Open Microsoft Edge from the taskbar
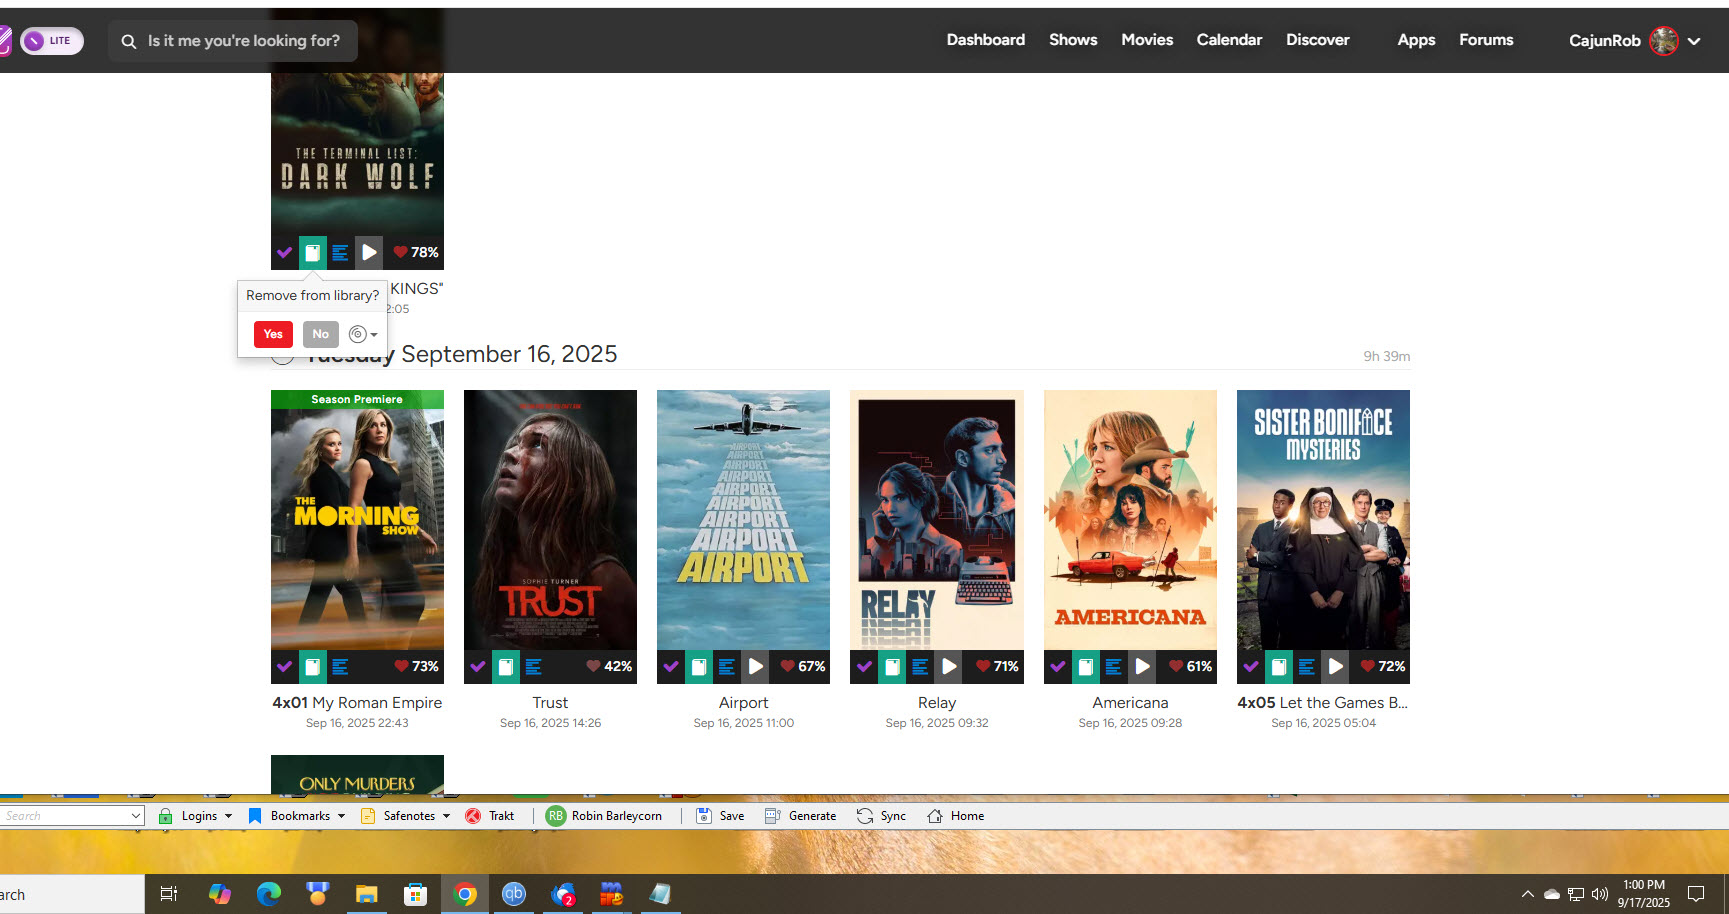The image size is (1729, 914). click(x=269, y=894)
